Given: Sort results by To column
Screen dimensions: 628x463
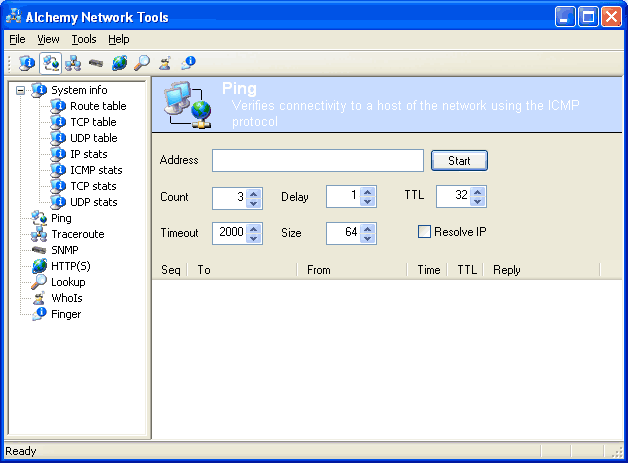Looking at the screenshot, I should tap(242, 270).
